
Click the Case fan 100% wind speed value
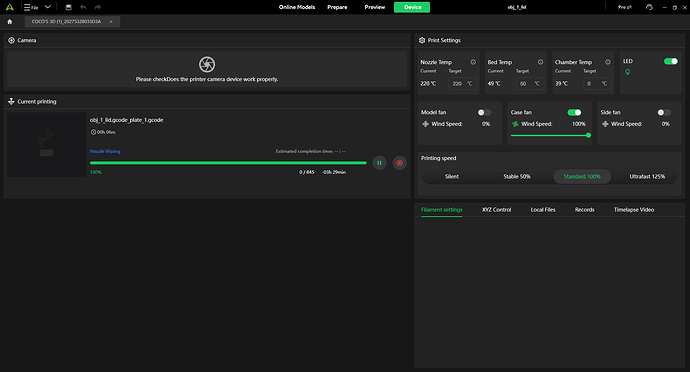(x=579, y=124)
